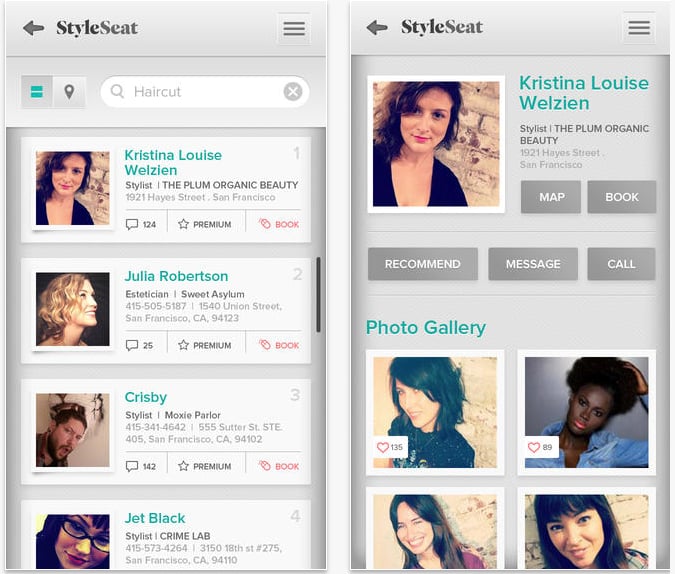The image size is (675, 574).
Task: Open Julia Robertson profile name
Action: (176, 276)
